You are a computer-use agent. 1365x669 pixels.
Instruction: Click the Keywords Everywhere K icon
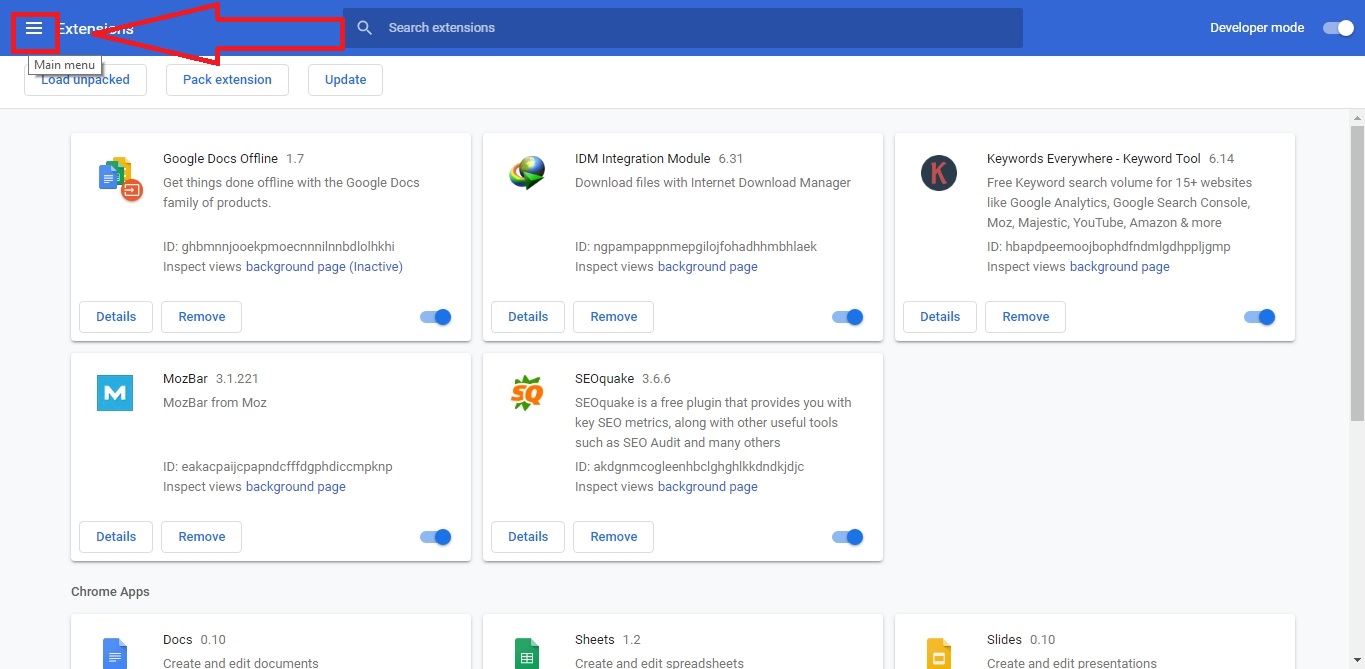point(939,173)
